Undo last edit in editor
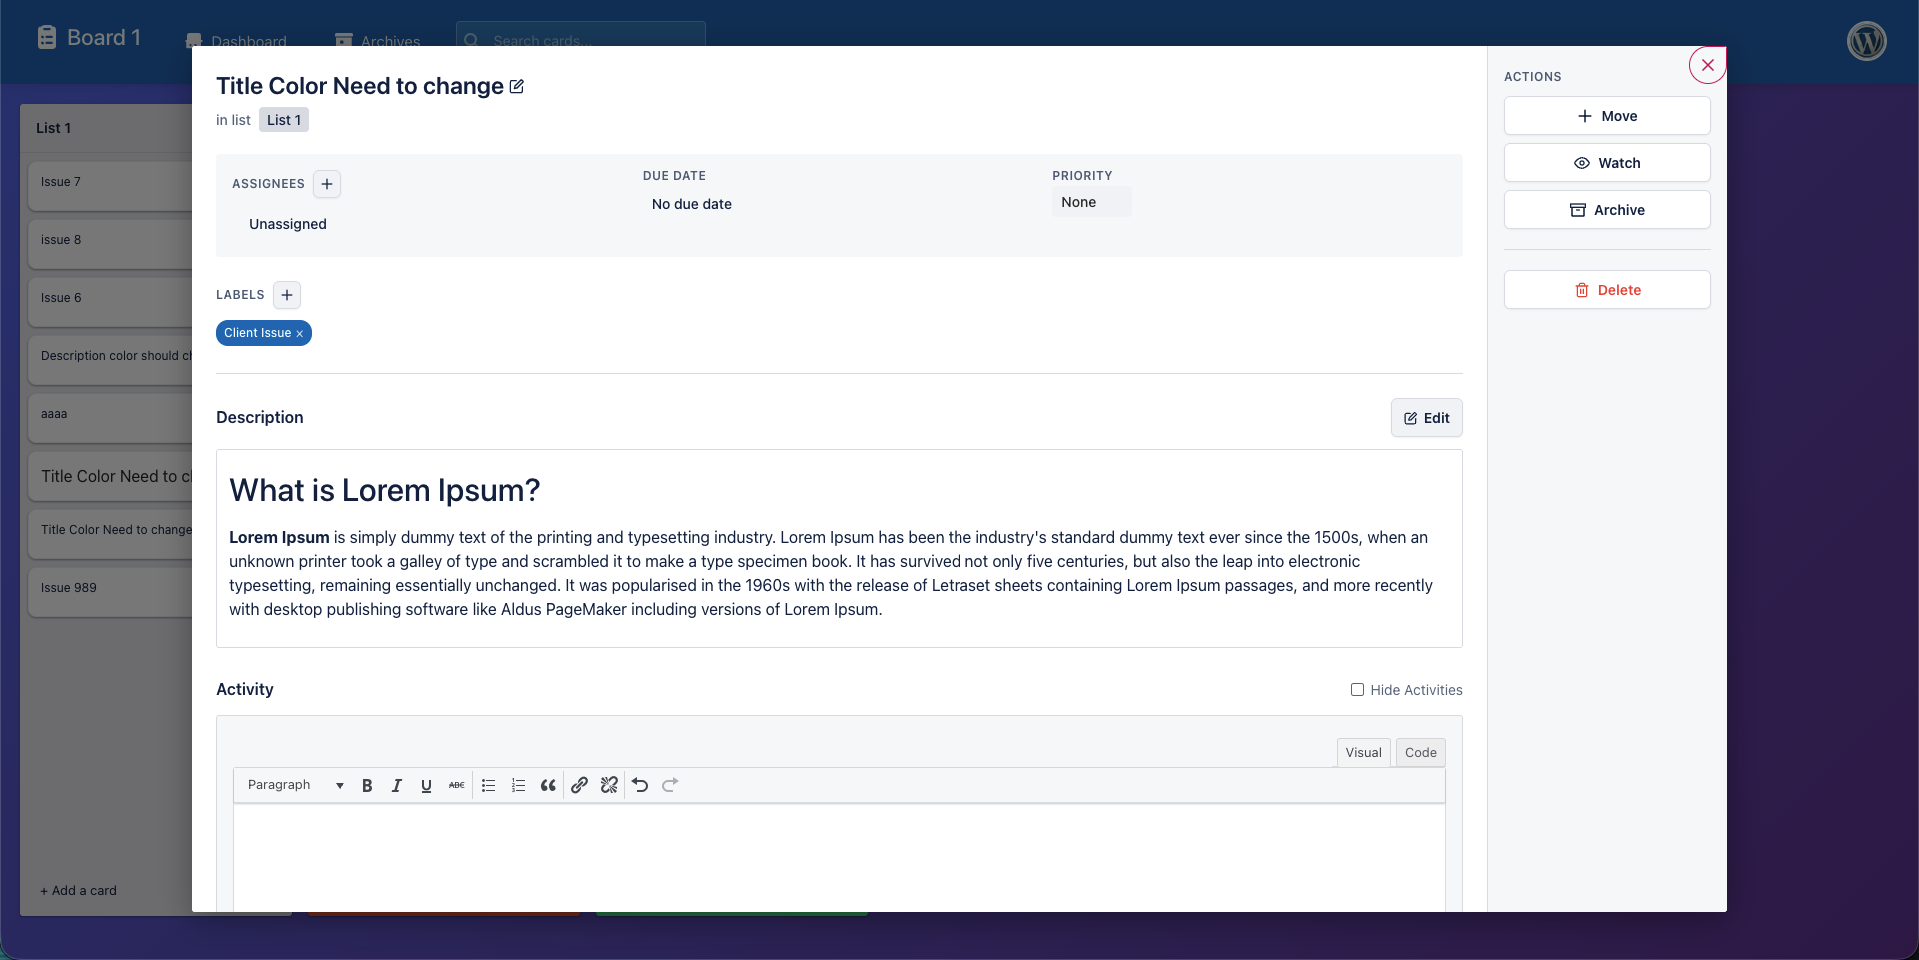The width and height of the screenshot is (1919, 960). [640, 786]
